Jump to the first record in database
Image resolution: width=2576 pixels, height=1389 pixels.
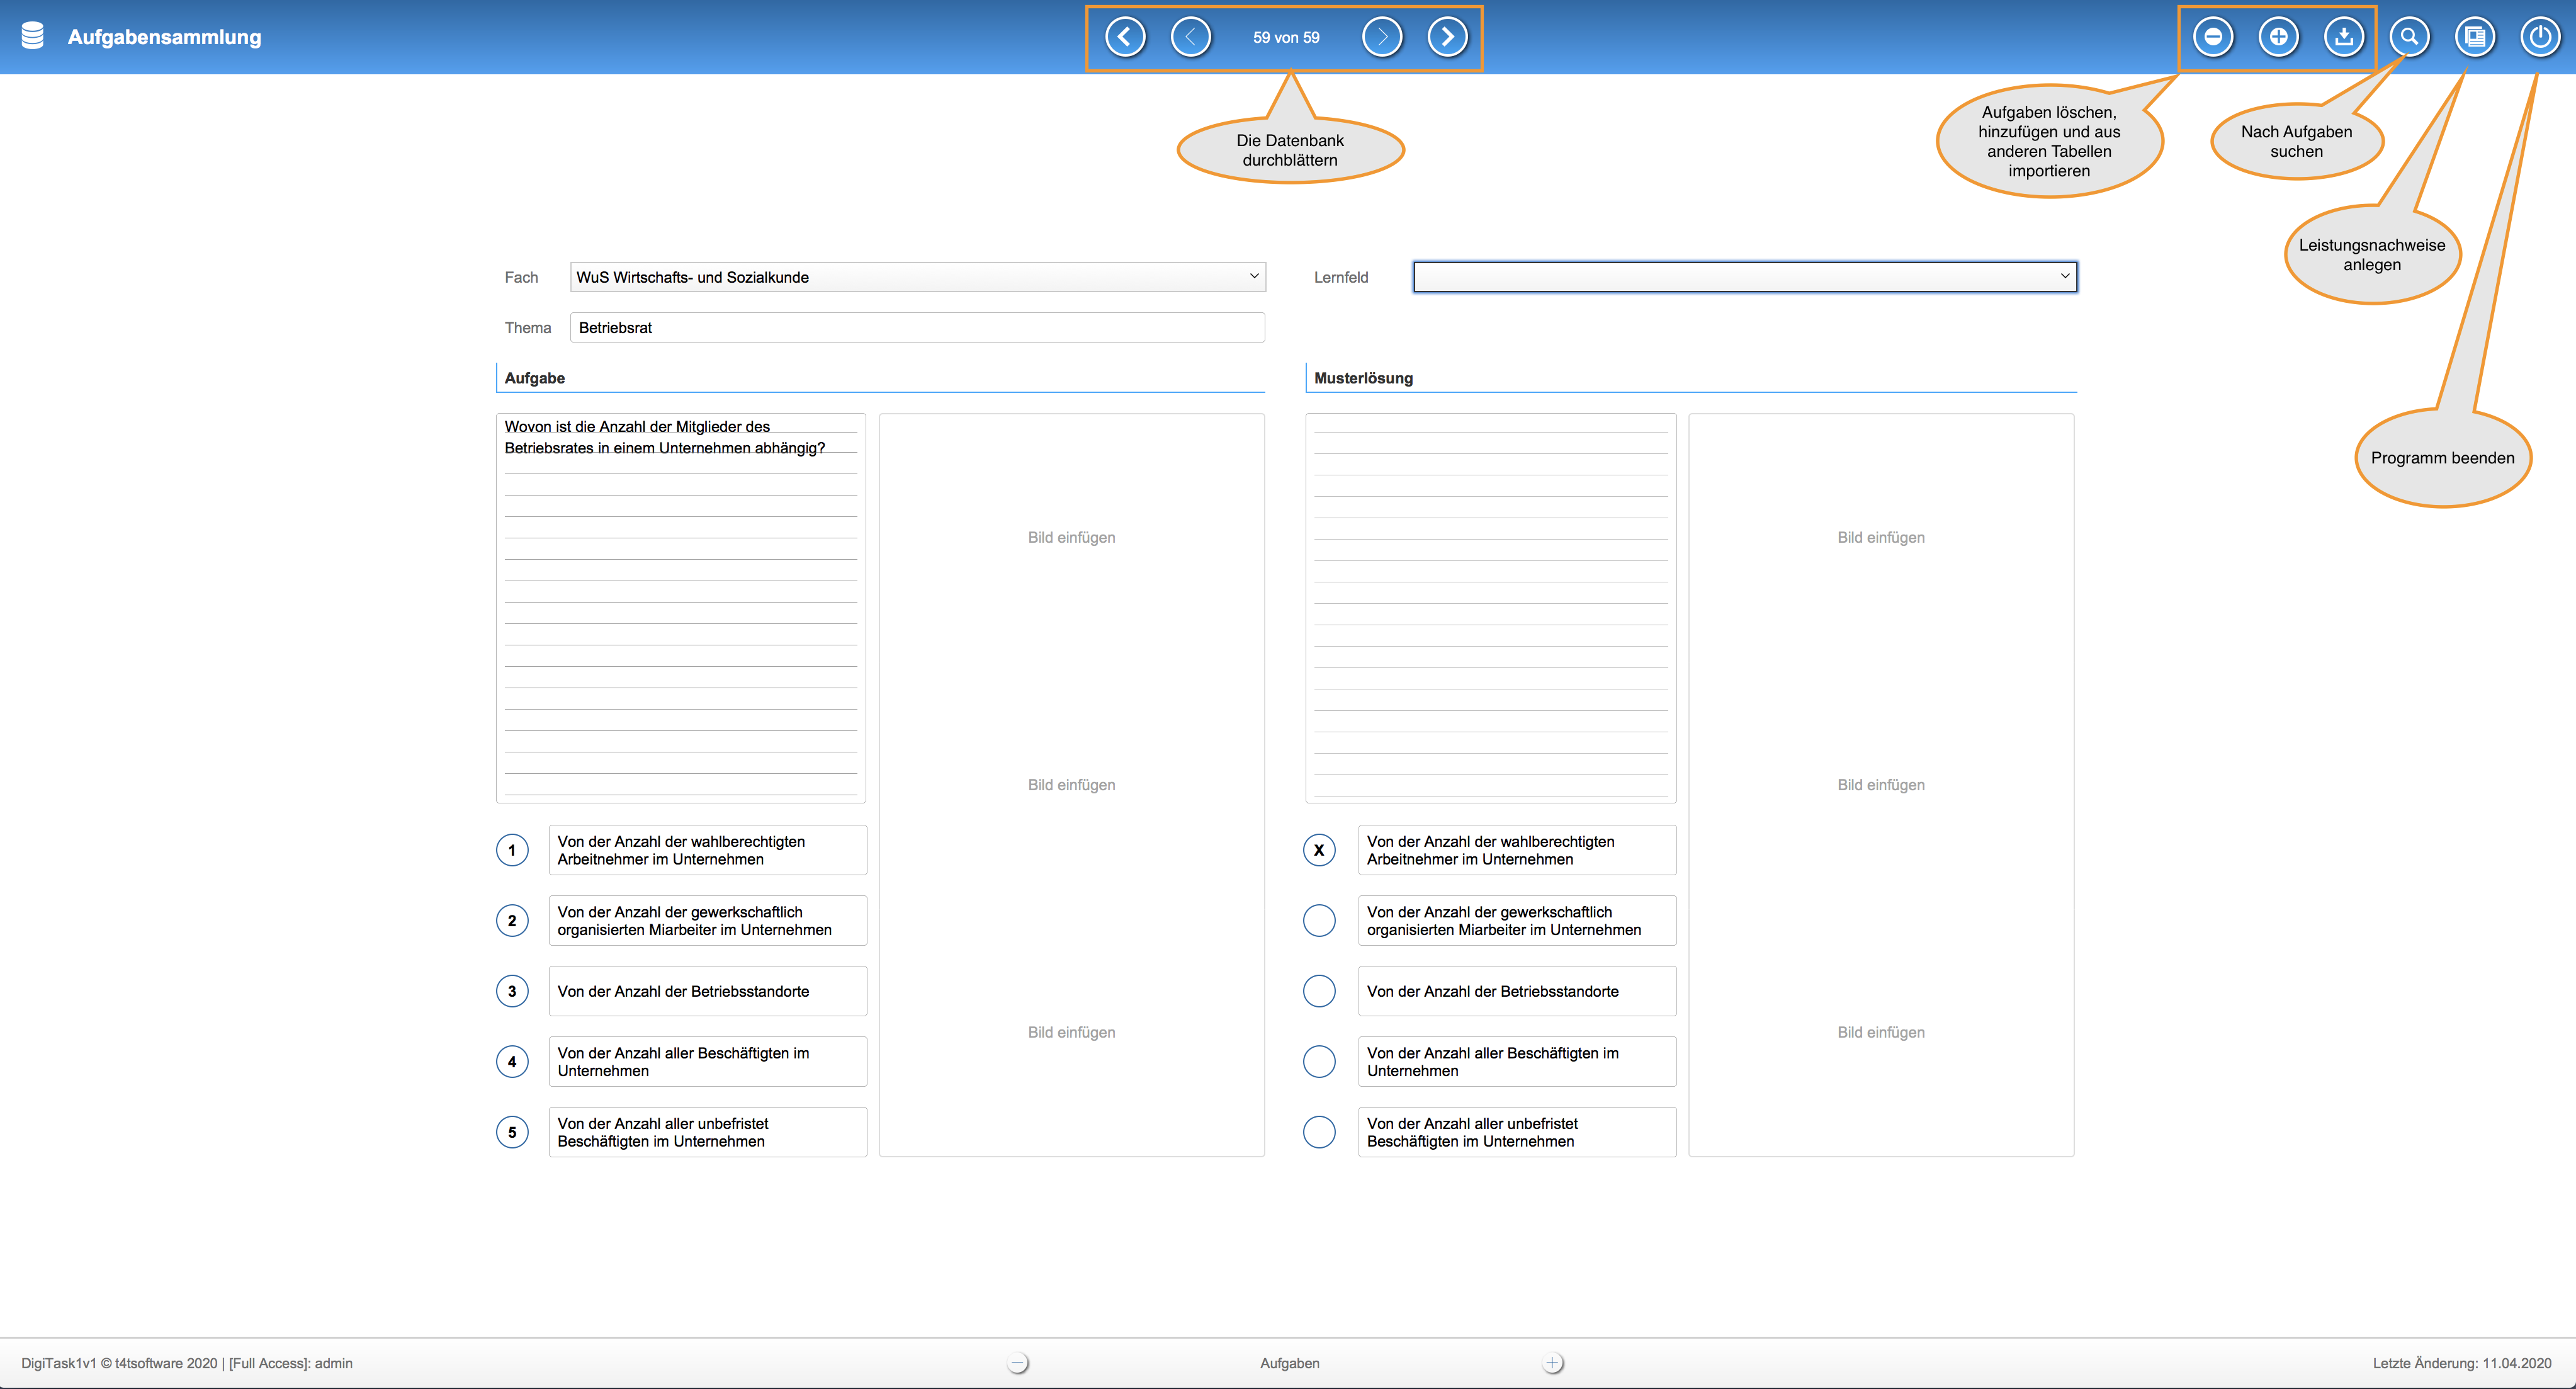coord(1125,37)
